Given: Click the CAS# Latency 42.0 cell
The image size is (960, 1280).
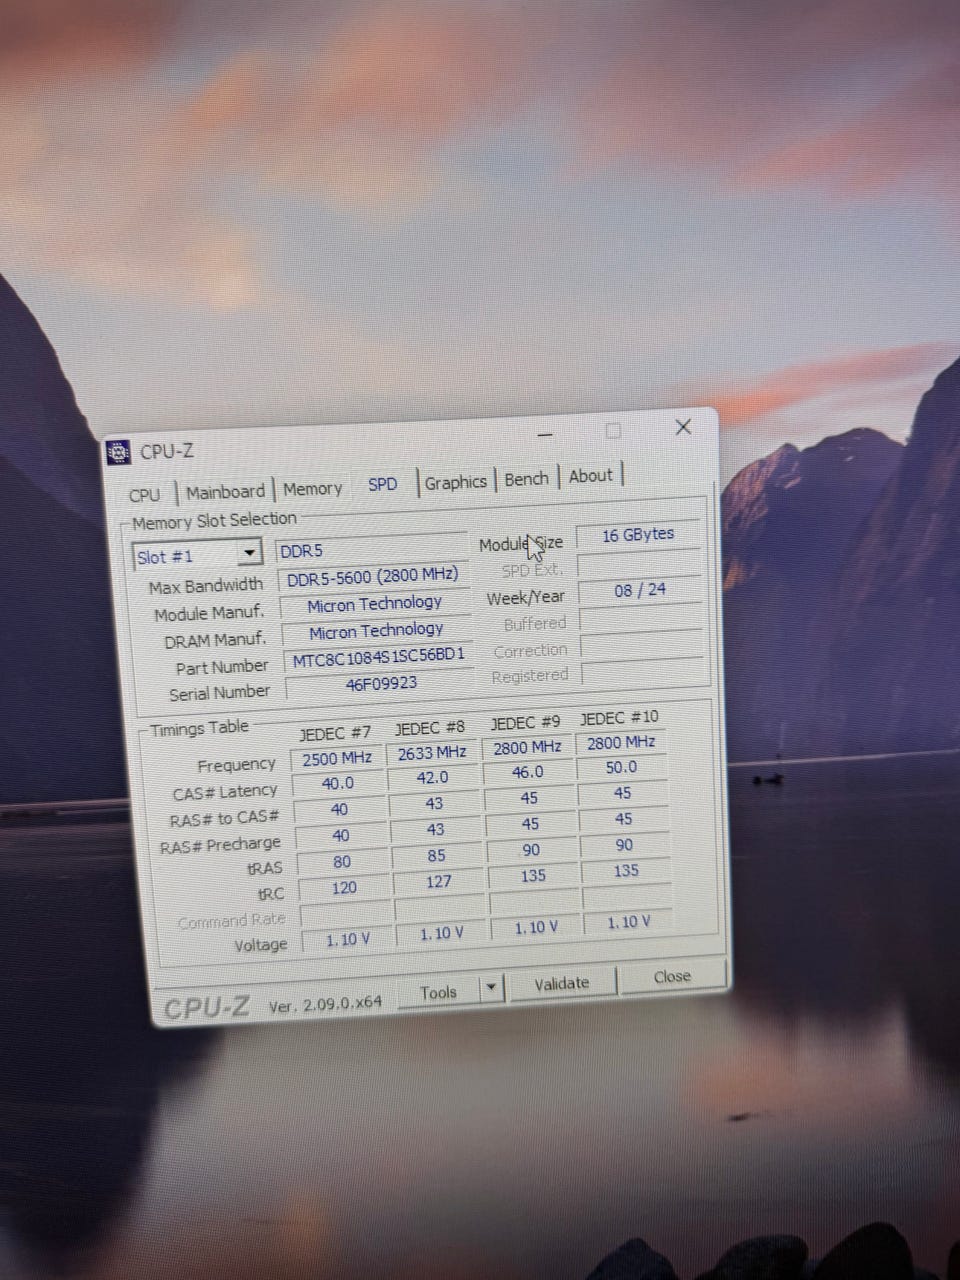Looking at the screenshot, I should (x=433, y=778).
